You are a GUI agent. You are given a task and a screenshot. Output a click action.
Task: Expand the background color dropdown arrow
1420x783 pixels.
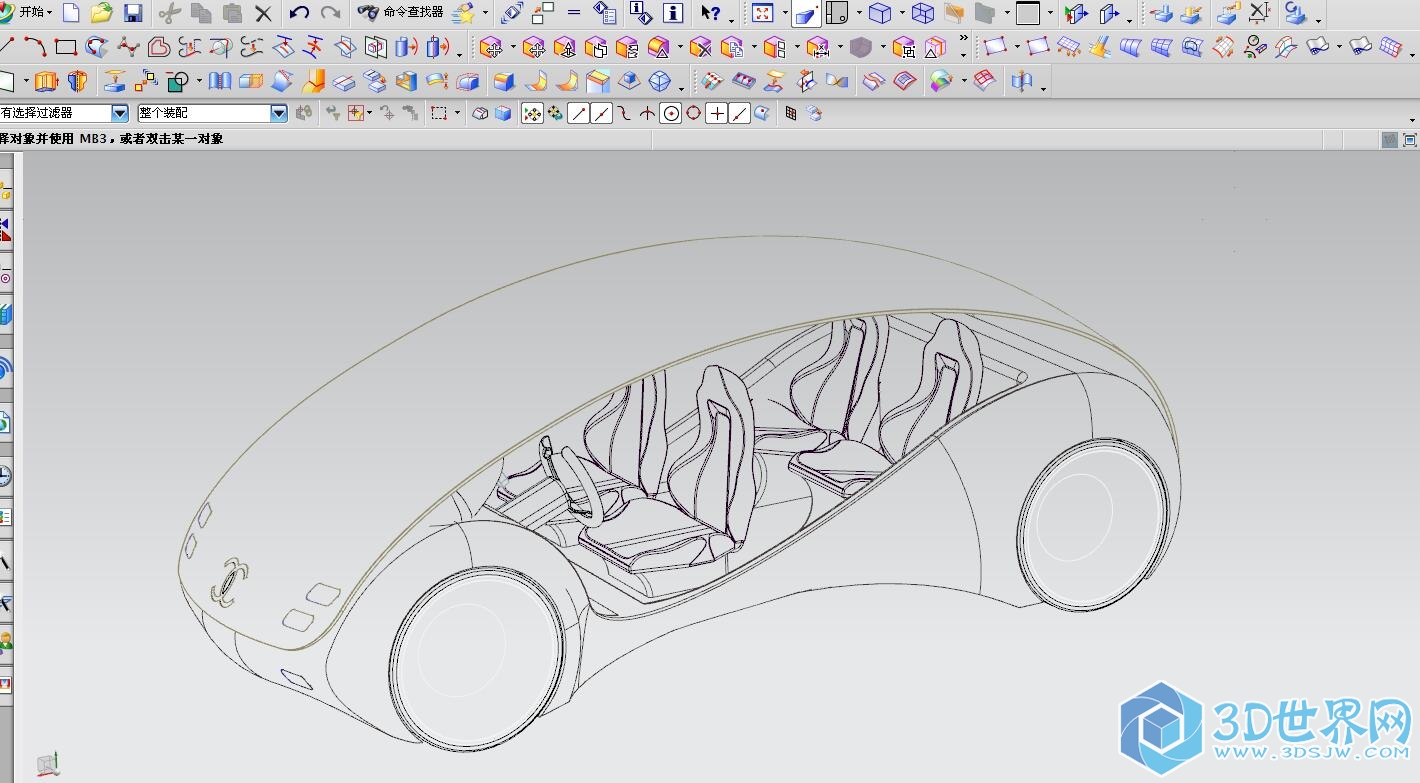coord(1050,14)
